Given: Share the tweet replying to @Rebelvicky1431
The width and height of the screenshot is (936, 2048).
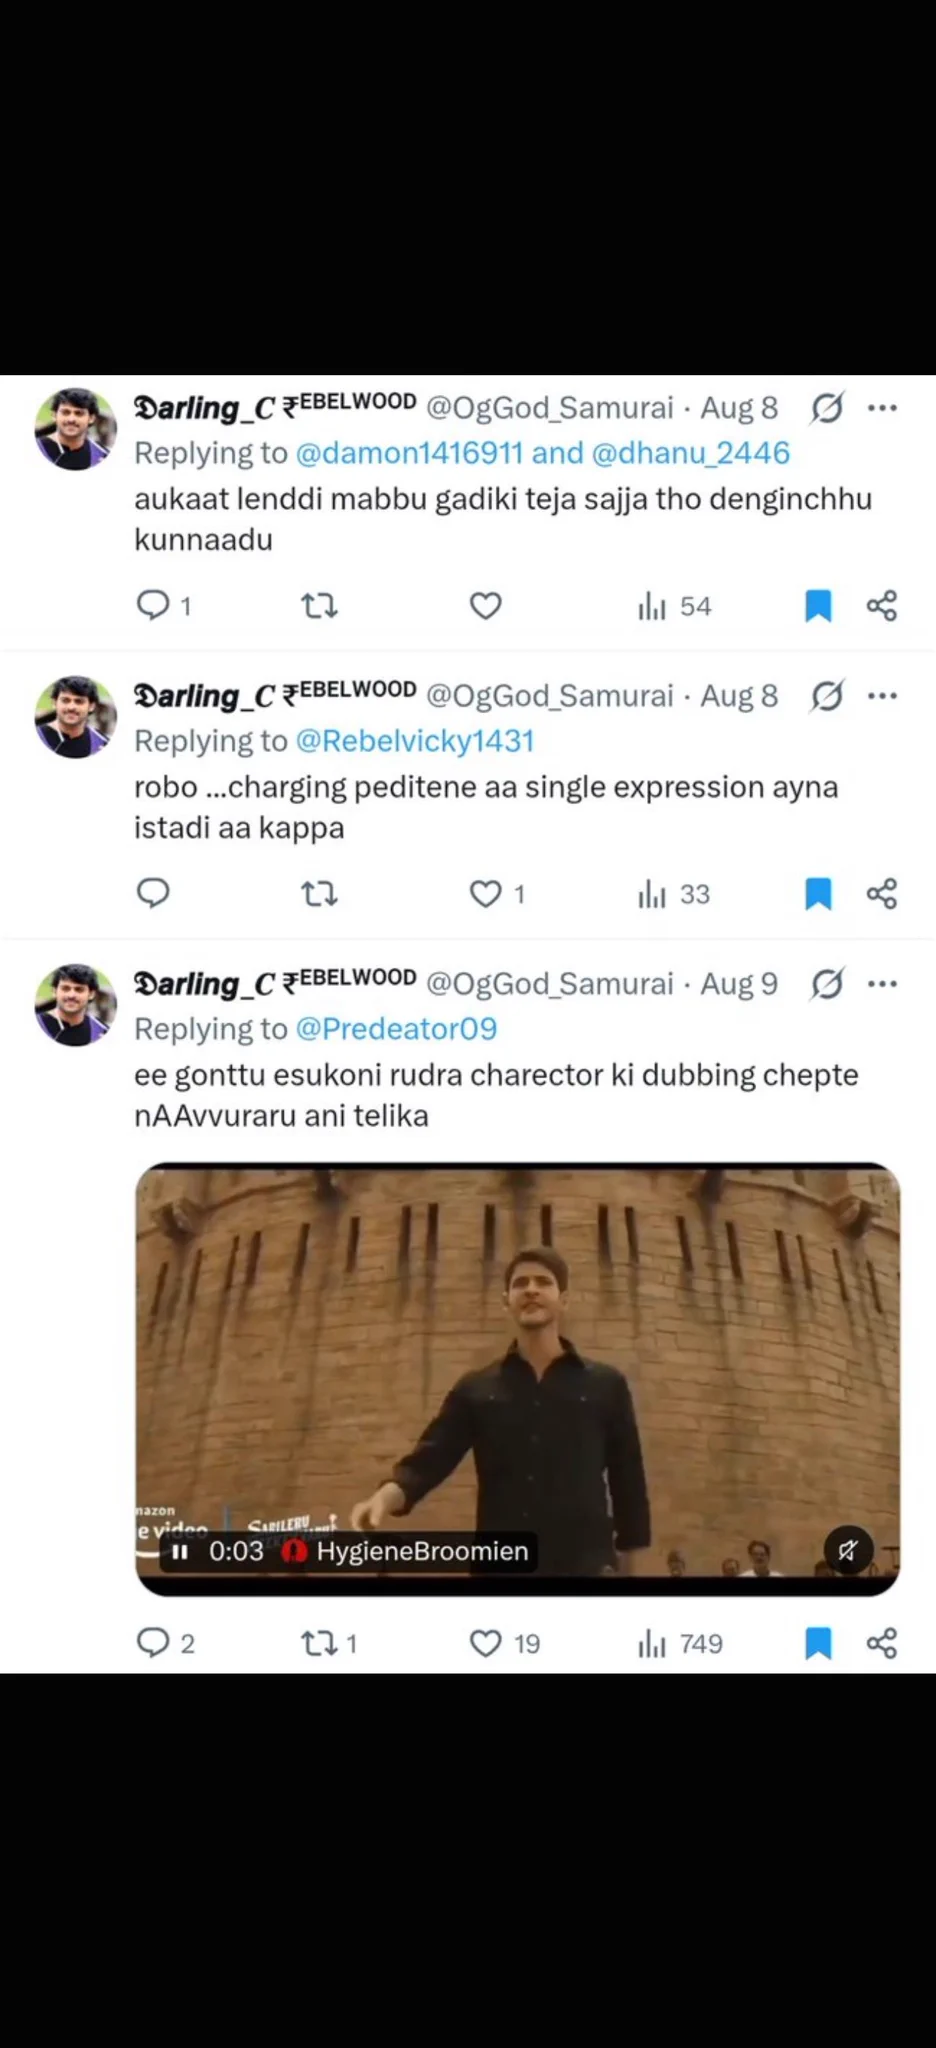Looking at the screenshot, I should coord(881,893).
